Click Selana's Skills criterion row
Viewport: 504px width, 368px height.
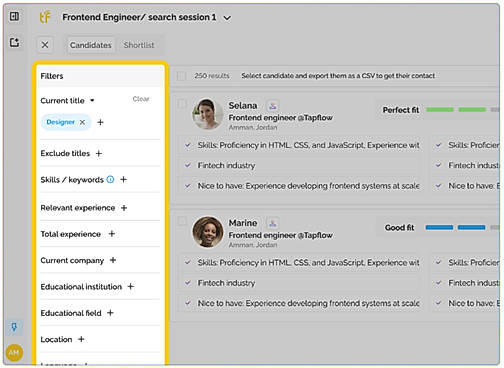tap(301, 145)
